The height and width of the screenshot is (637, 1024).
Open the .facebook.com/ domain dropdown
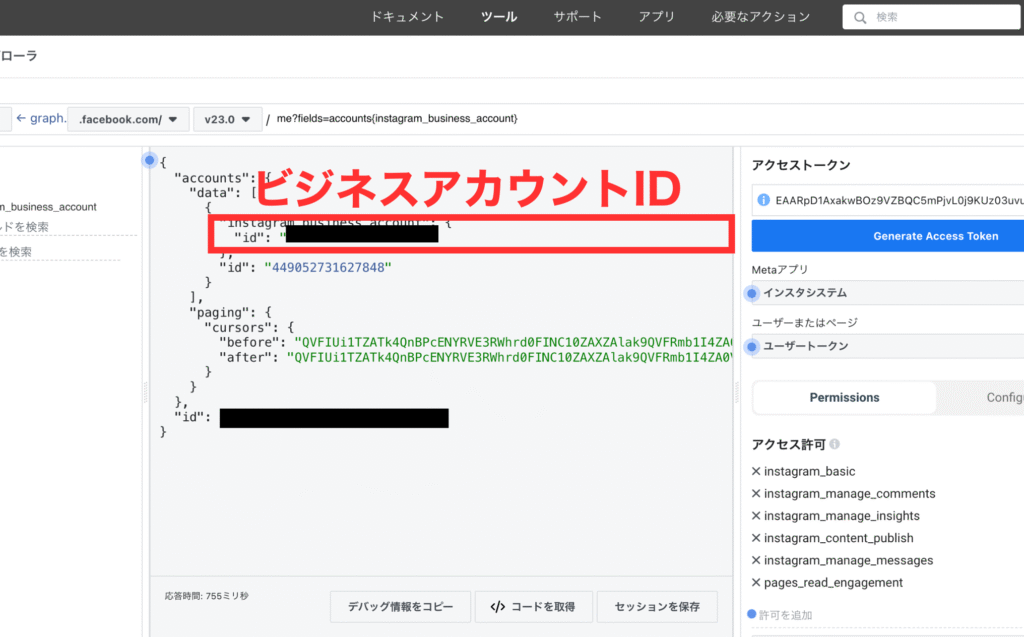128,120
